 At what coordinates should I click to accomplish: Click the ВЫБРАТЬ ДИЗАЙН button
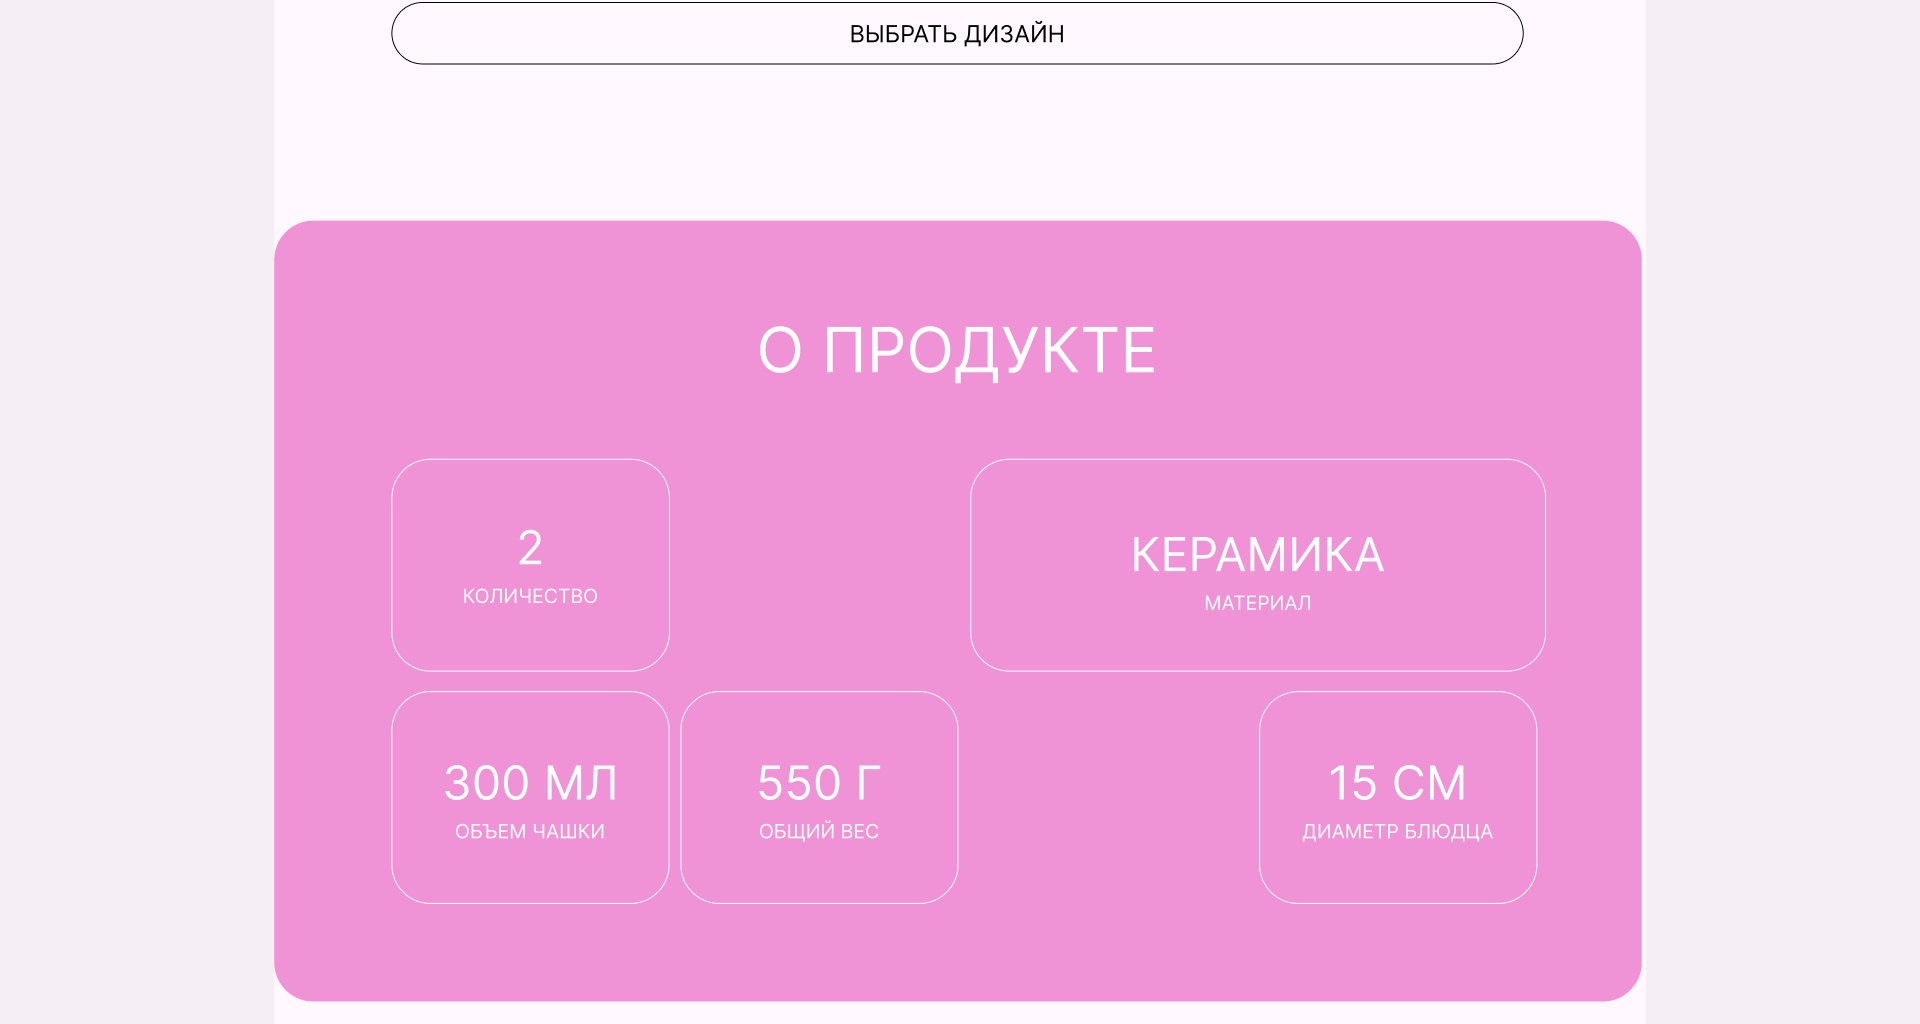tap(957, 34)
